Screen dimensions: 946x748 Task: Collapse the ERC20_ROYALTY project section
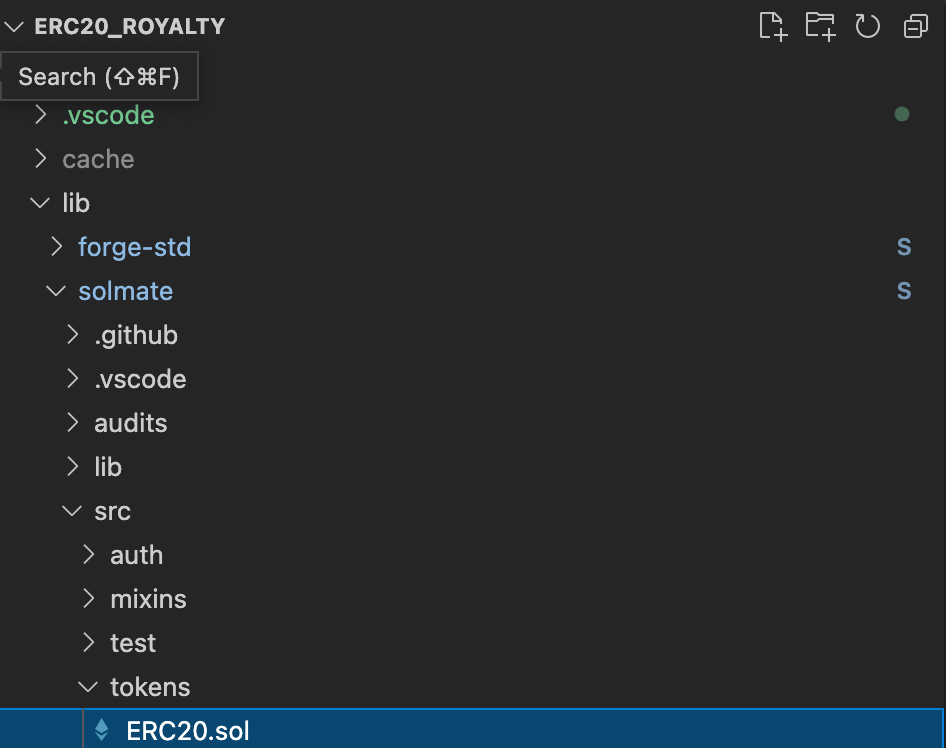pyautogui.click(x=14, y=27)
